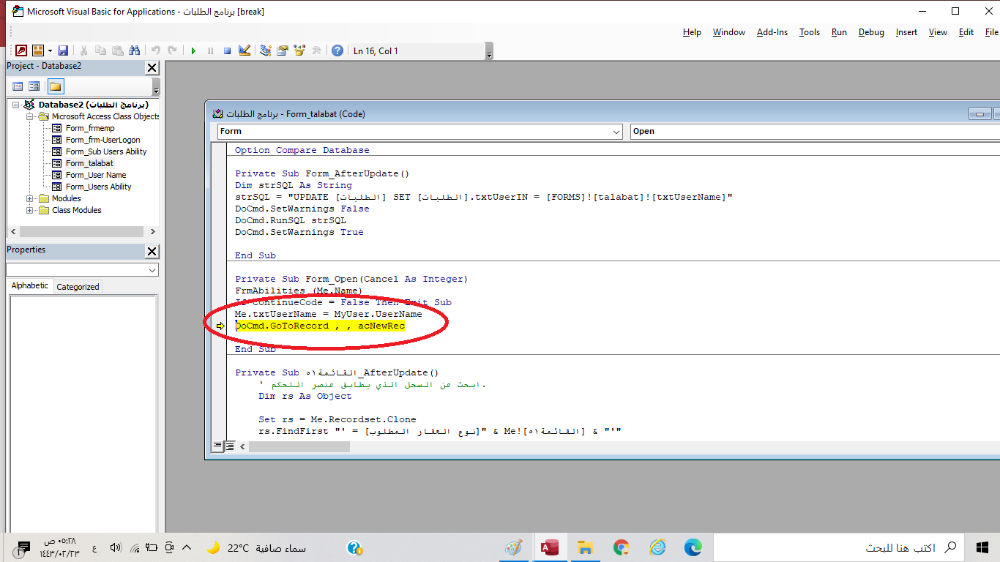
Task: Click the Copy toolbar icon
Action: click(x=101, y=50)
